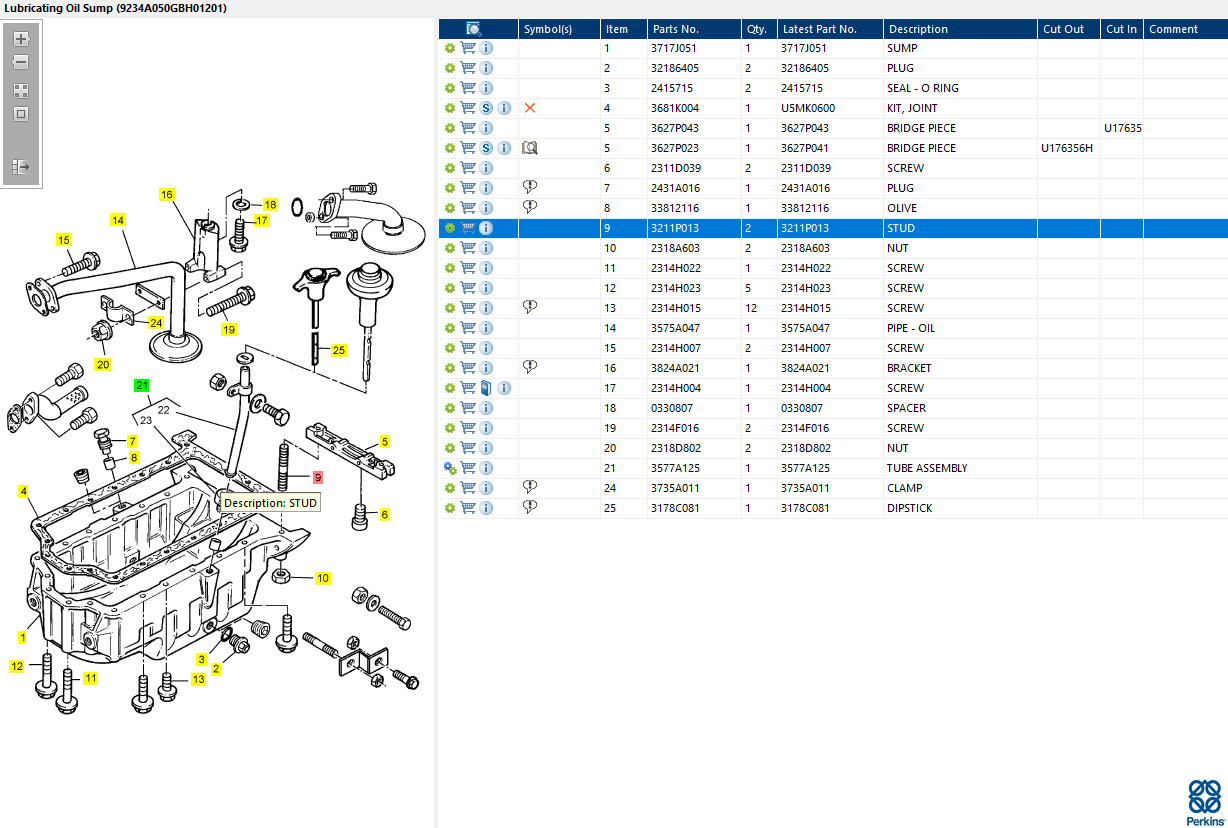This screenshot has height=828, width=1228.
Task: Open info for PLUG 32186405
Action: [x=486, y=68]
